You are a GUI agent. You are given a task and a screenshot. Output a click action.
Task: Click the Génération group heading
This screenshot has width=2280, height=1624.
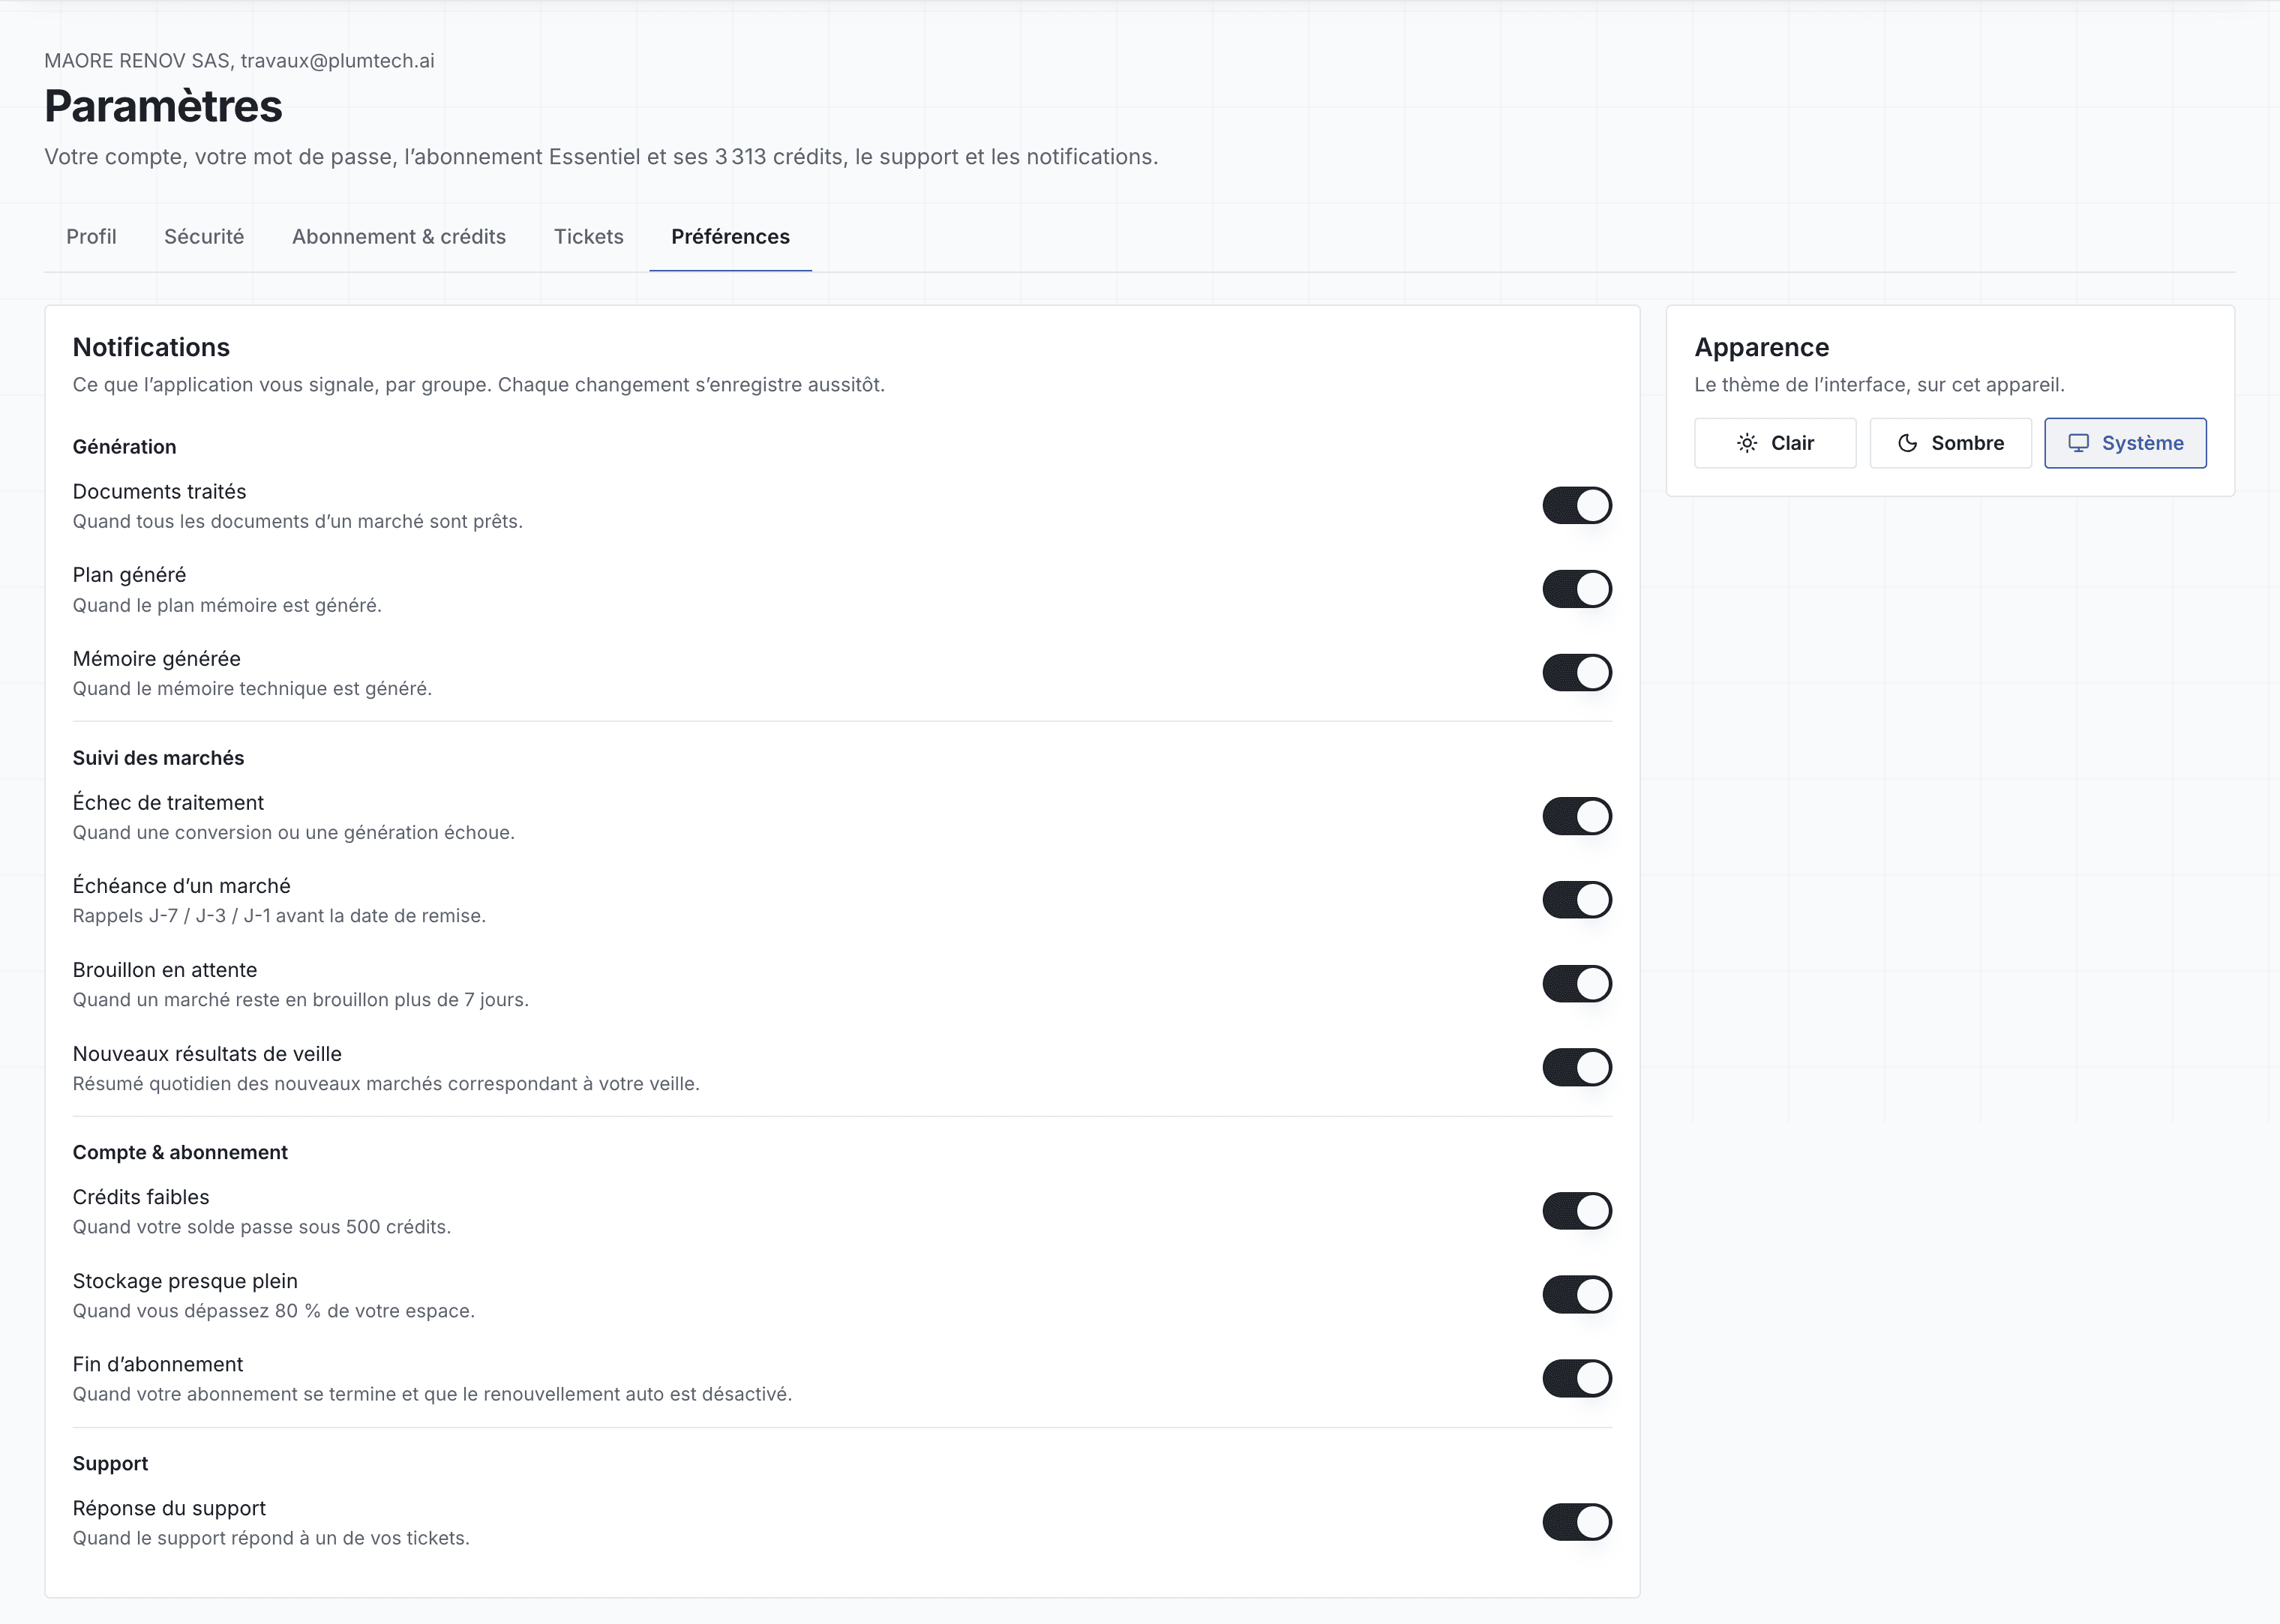pyautogui.click(x=124, y=447)
